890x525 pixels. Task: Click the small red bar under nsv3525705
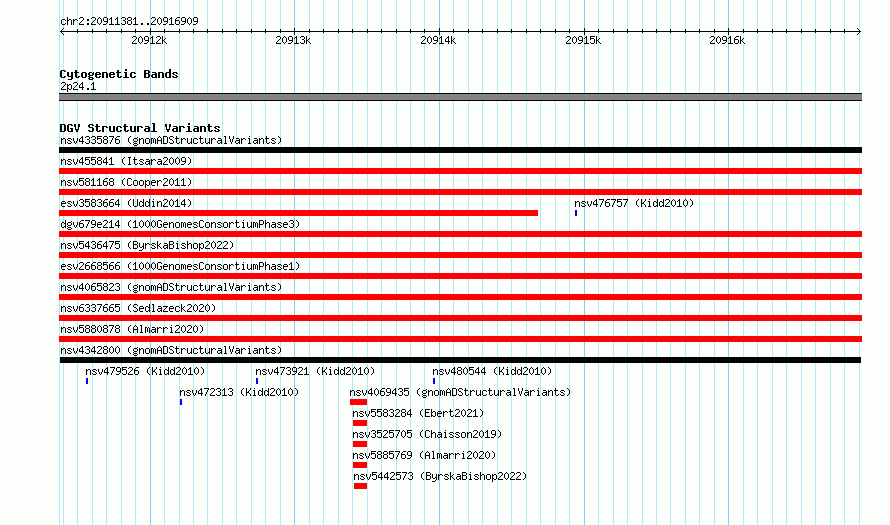(359, 444)
